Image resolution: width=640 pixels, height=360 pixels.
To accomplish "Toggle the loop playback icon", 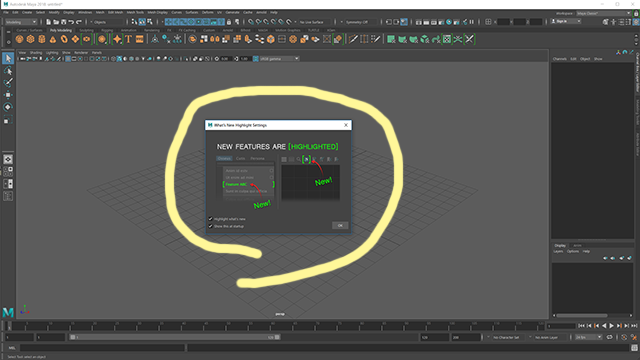I will [609, 337].
